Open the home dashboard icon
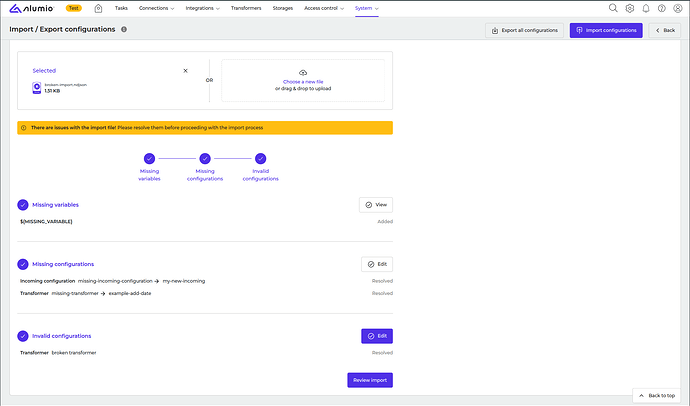The height and width of the screenshot is (406, 690). (x=98, y=8)
